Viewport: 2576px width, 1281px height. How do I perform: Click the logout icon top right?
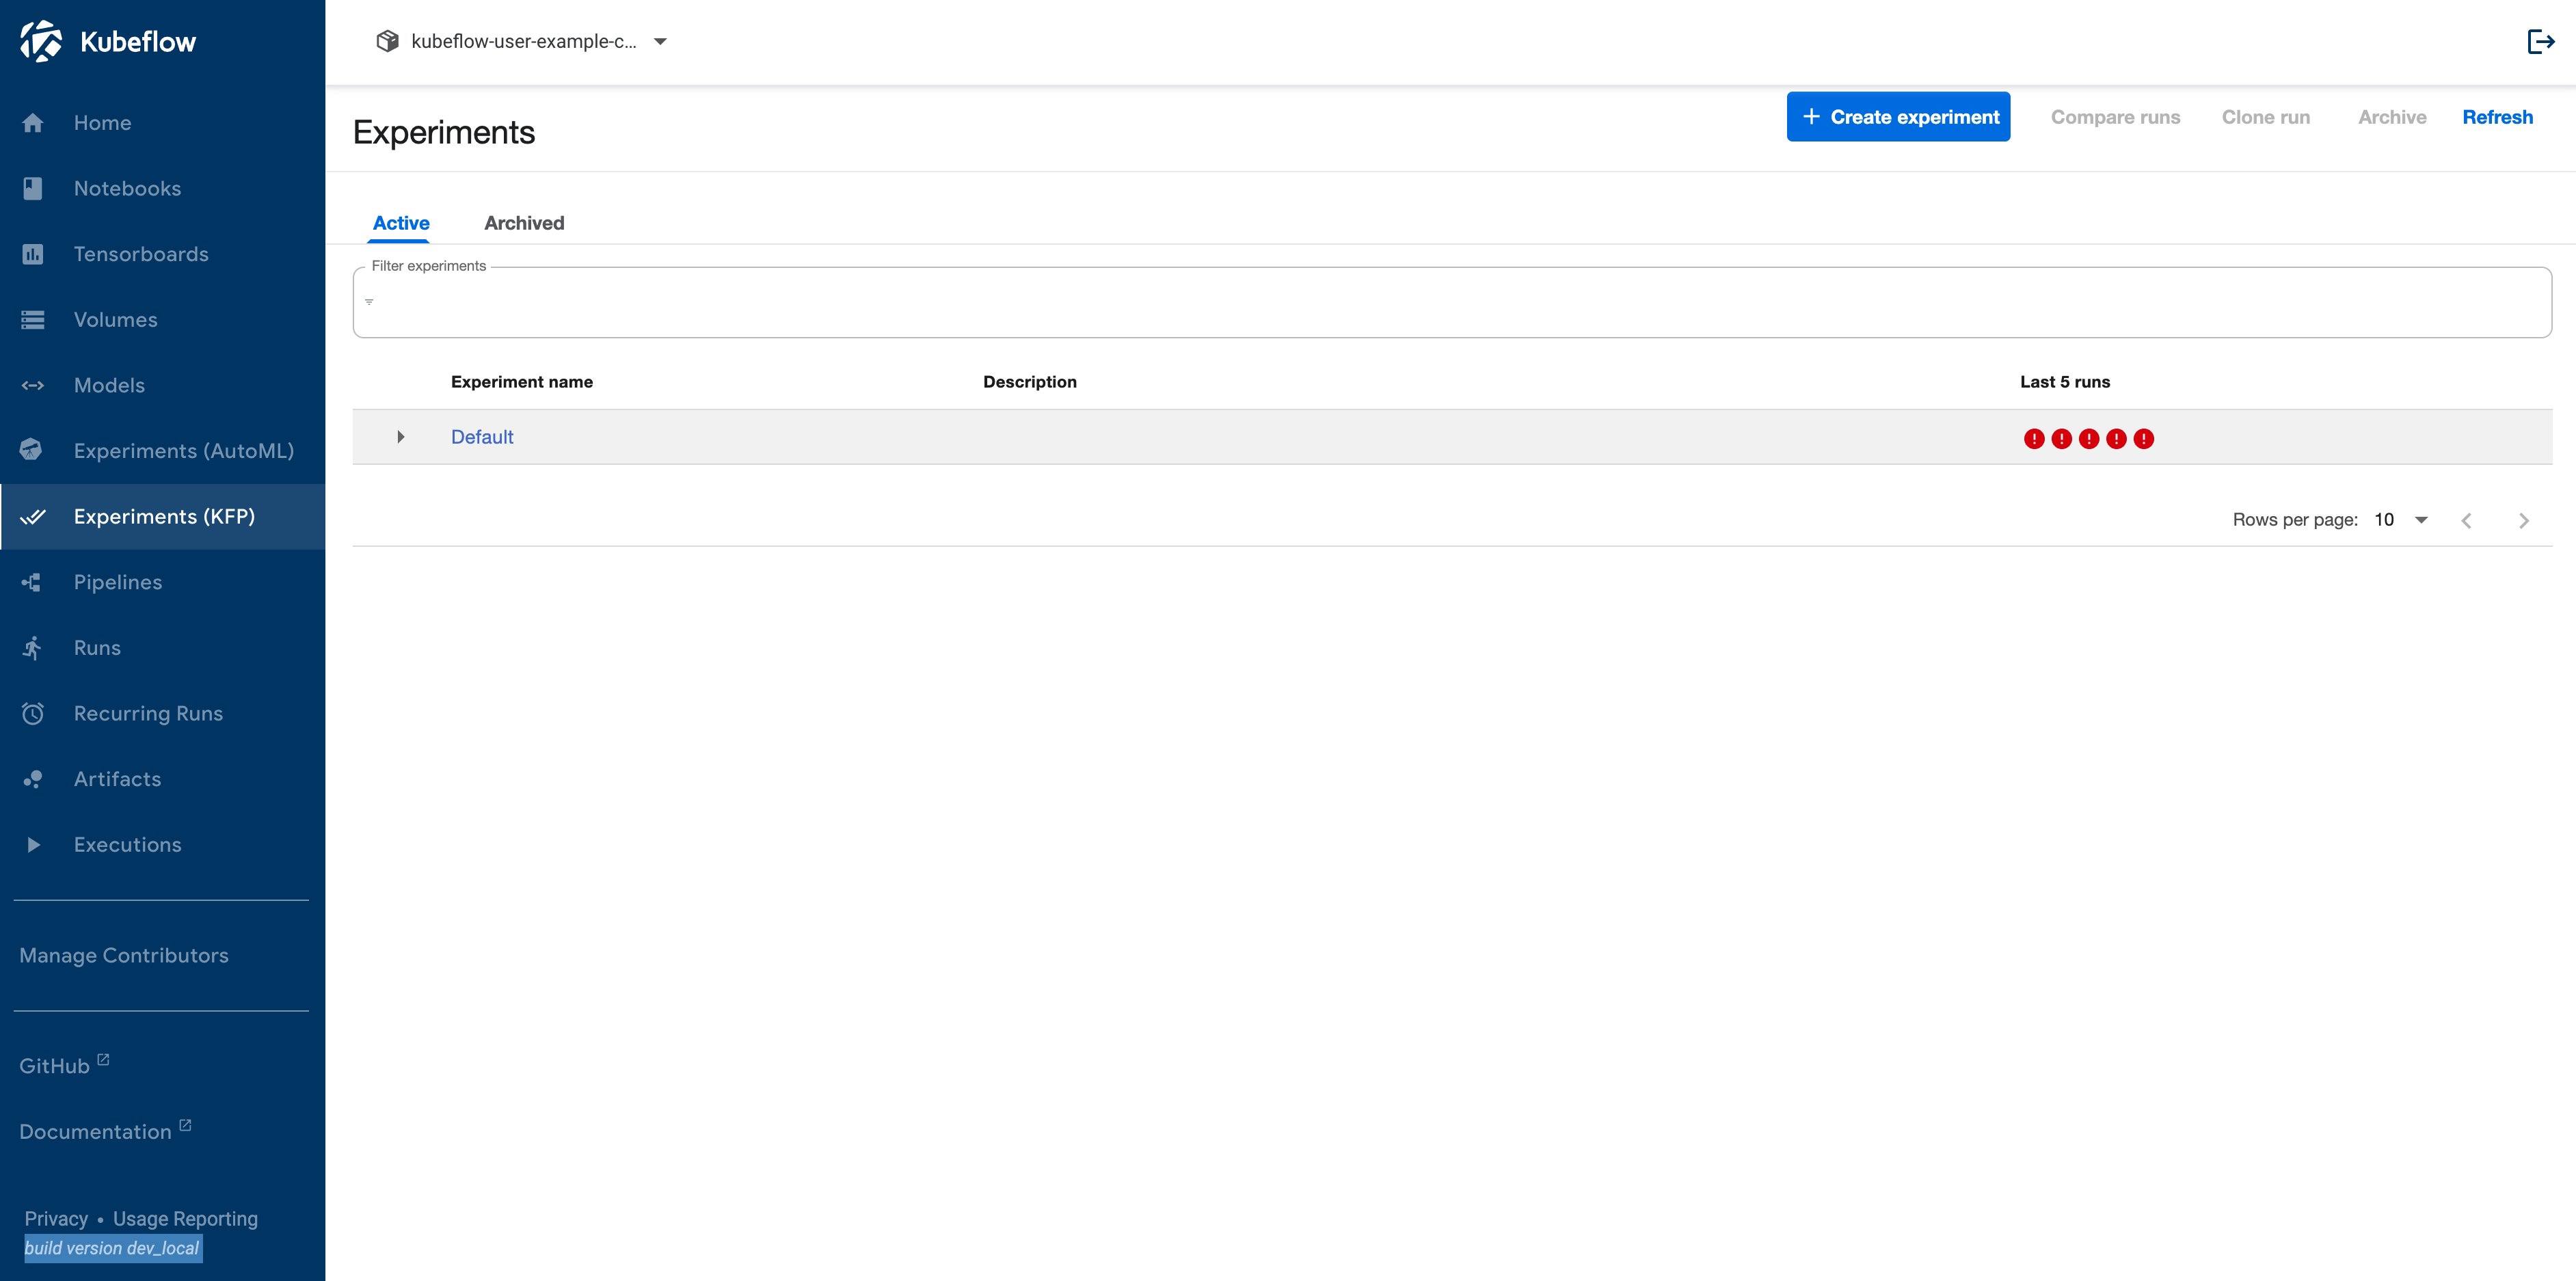click(2541, 41)
